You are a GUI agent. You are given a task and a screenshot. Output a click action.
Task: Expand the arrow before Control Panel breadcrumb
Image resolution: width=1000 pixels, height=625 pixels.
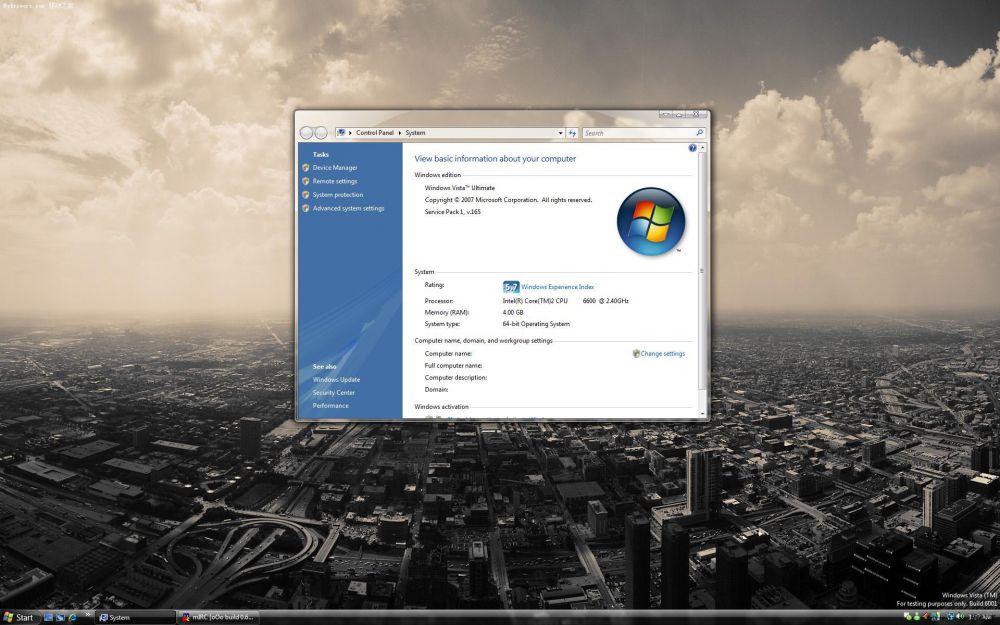coord(350,133)
